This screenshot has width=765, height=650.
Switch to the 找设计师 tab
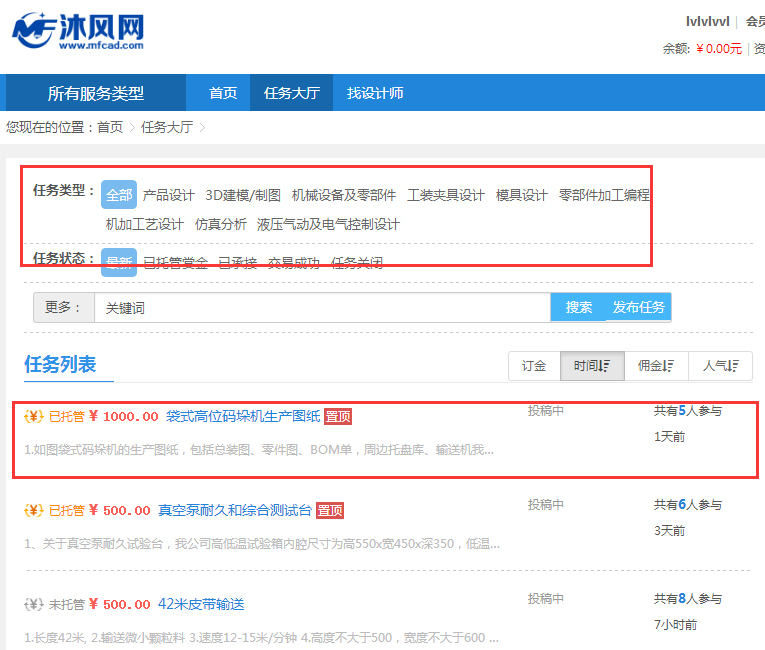click(x=375, y=93)
